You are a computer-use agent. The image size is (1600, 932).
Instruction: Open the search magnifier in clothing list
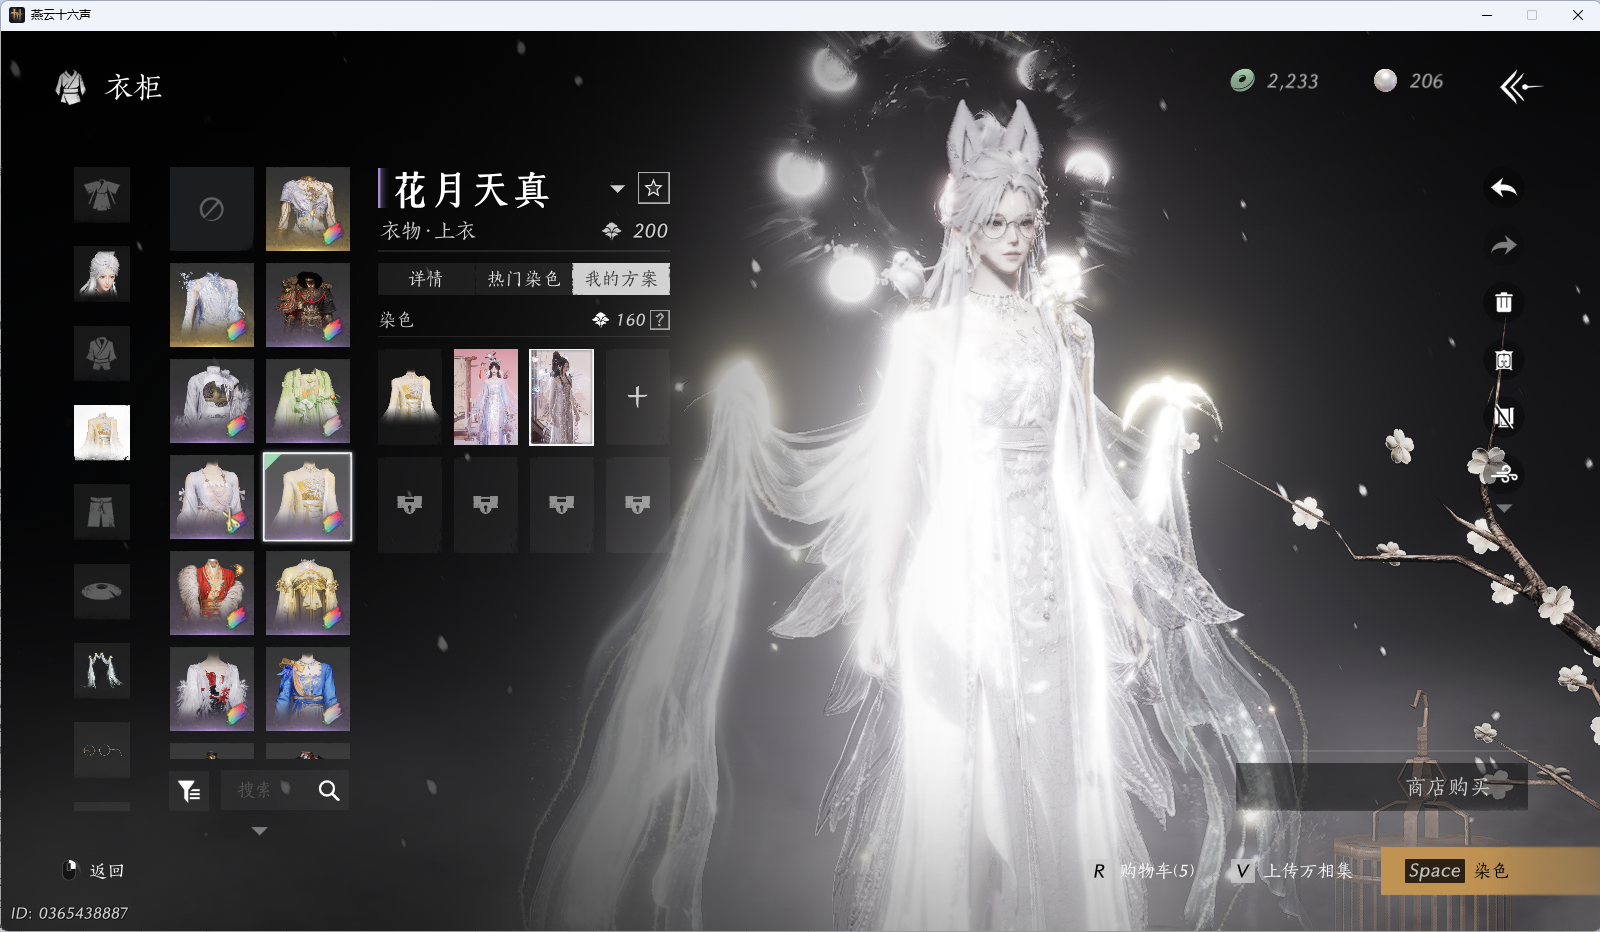[x=328, y=790]
